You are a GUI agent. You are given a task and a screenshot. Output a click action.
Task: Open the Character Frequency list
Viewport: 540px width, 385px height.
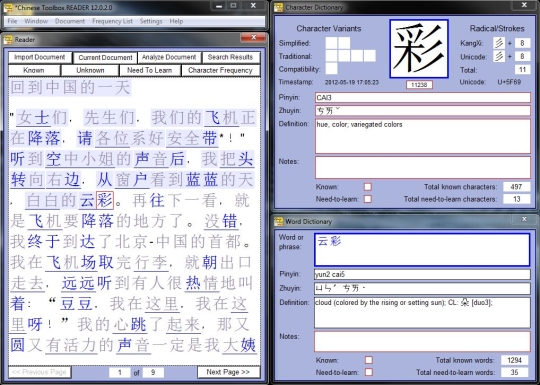point(220,70)
